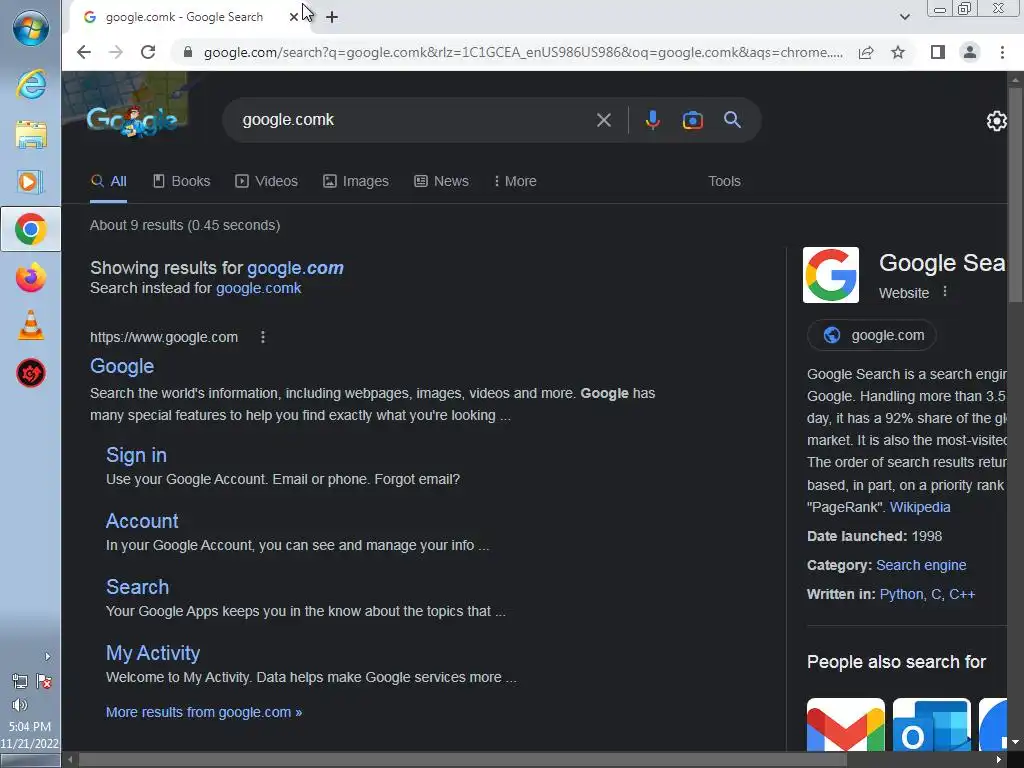Open Chrome three-dot menu
Image resolution: width=1024 pixels, height=768 pixels.
(x=1002, y=52)
